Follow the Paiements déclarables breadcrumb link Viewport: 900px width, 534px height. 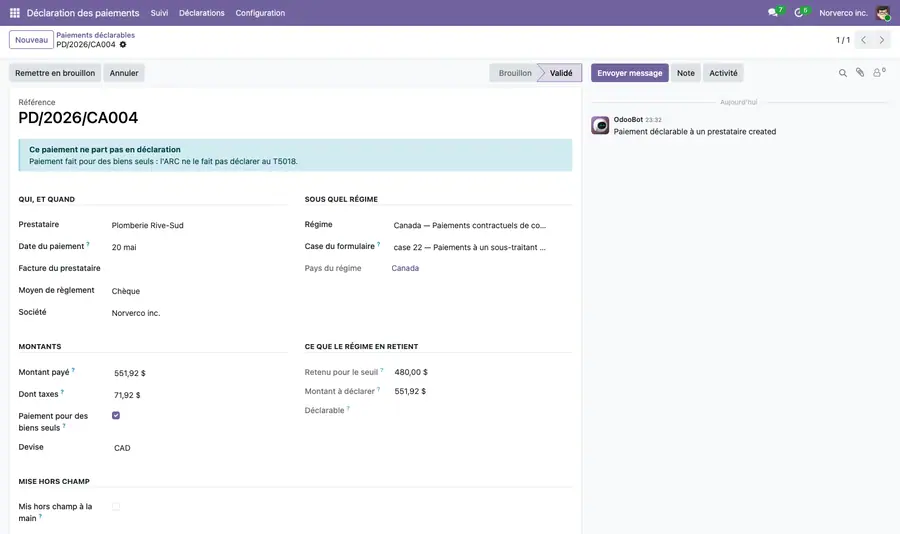click(x=95, y=35)
